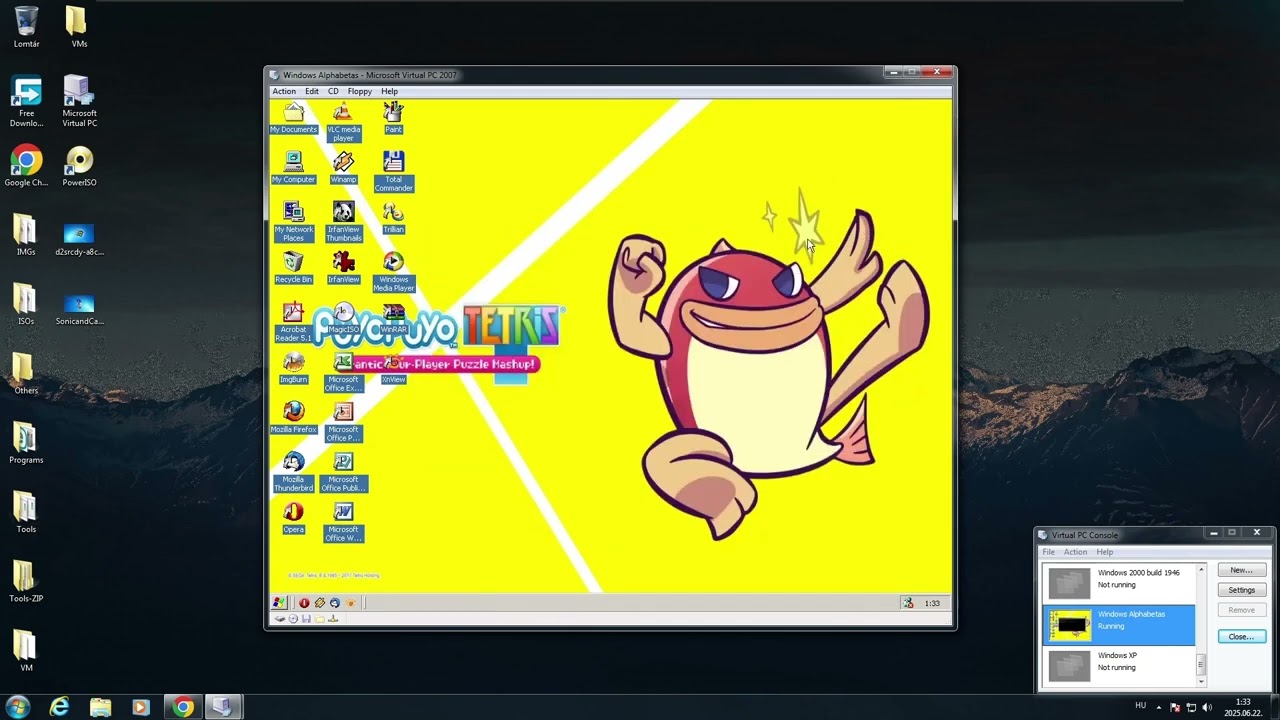Click the Close... button in the Console

pyautogui.click(x=1241, y=636)
